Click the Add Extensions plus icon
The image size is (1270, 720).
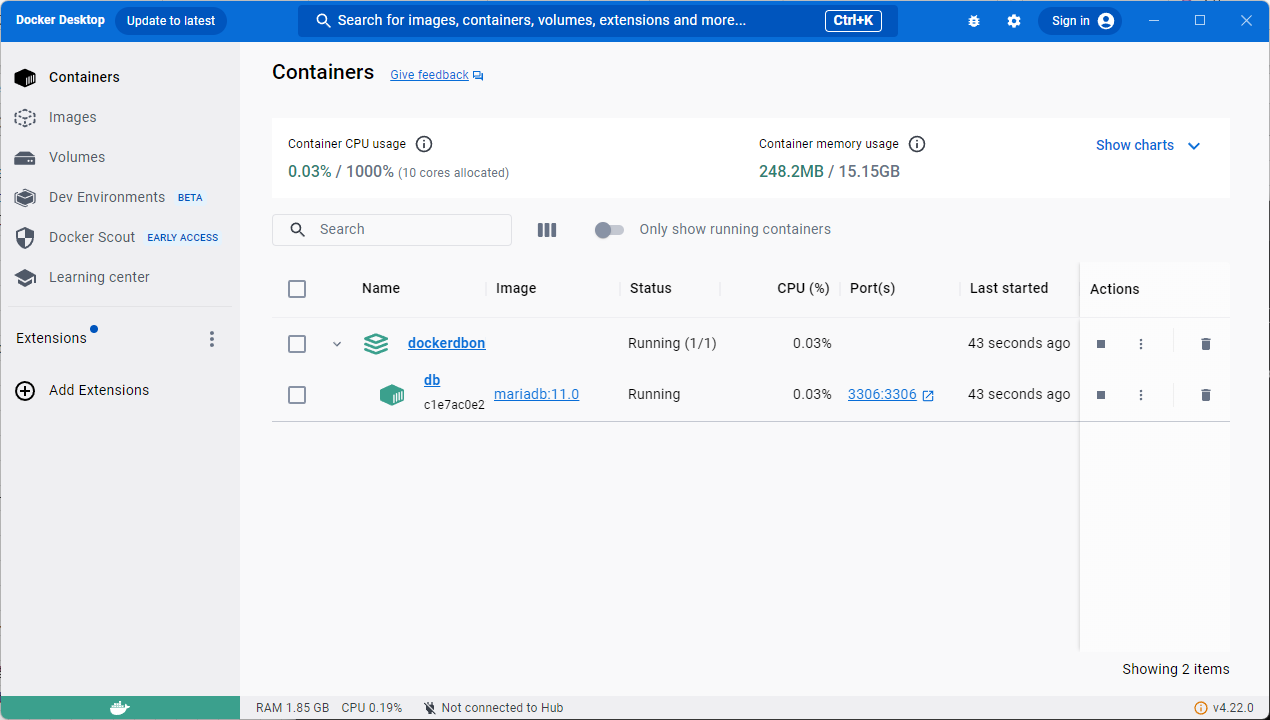click(x=25, y=391)
